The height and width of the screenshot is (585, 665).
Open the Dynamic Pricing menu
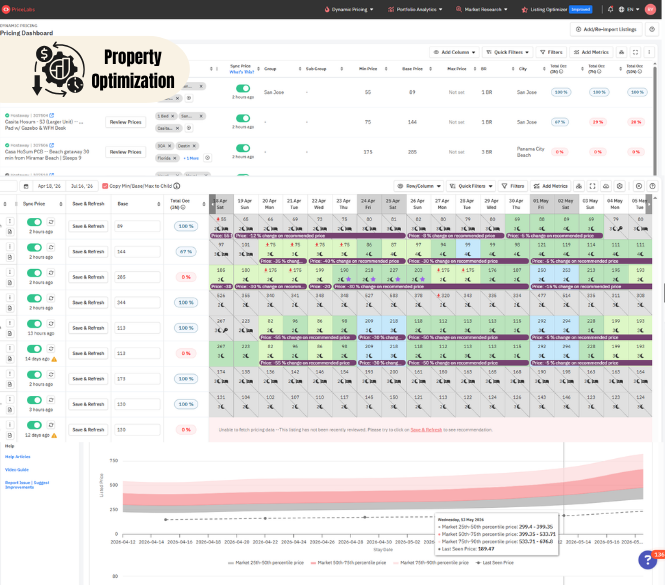[x=349, y=9]
